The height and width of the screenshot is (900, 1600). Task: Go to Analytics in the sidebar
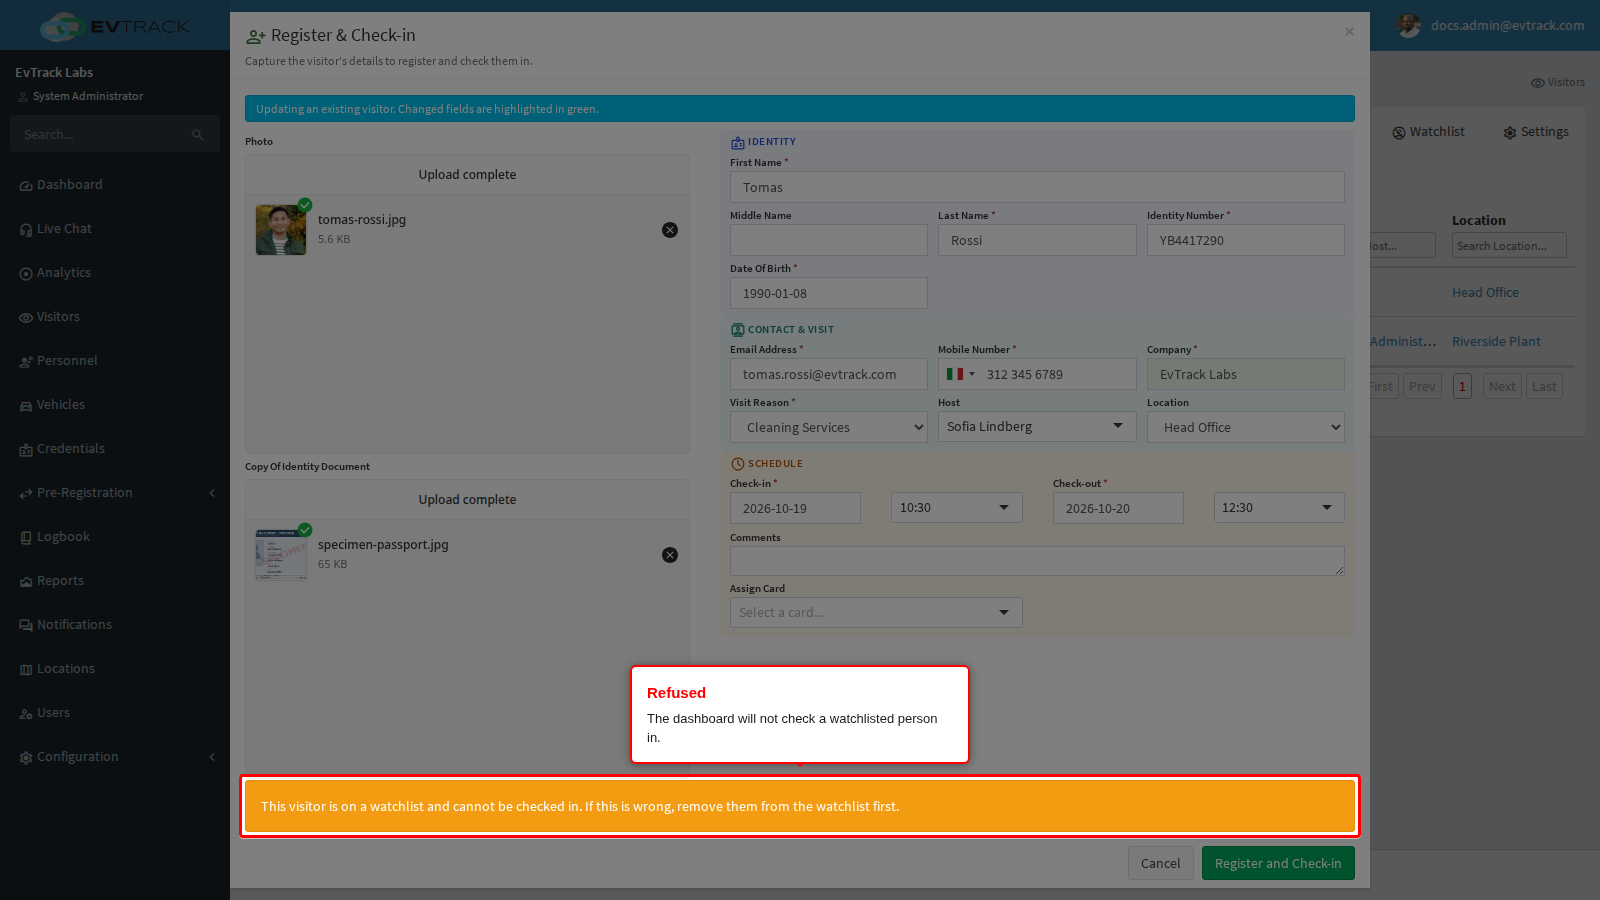[55, 273]
